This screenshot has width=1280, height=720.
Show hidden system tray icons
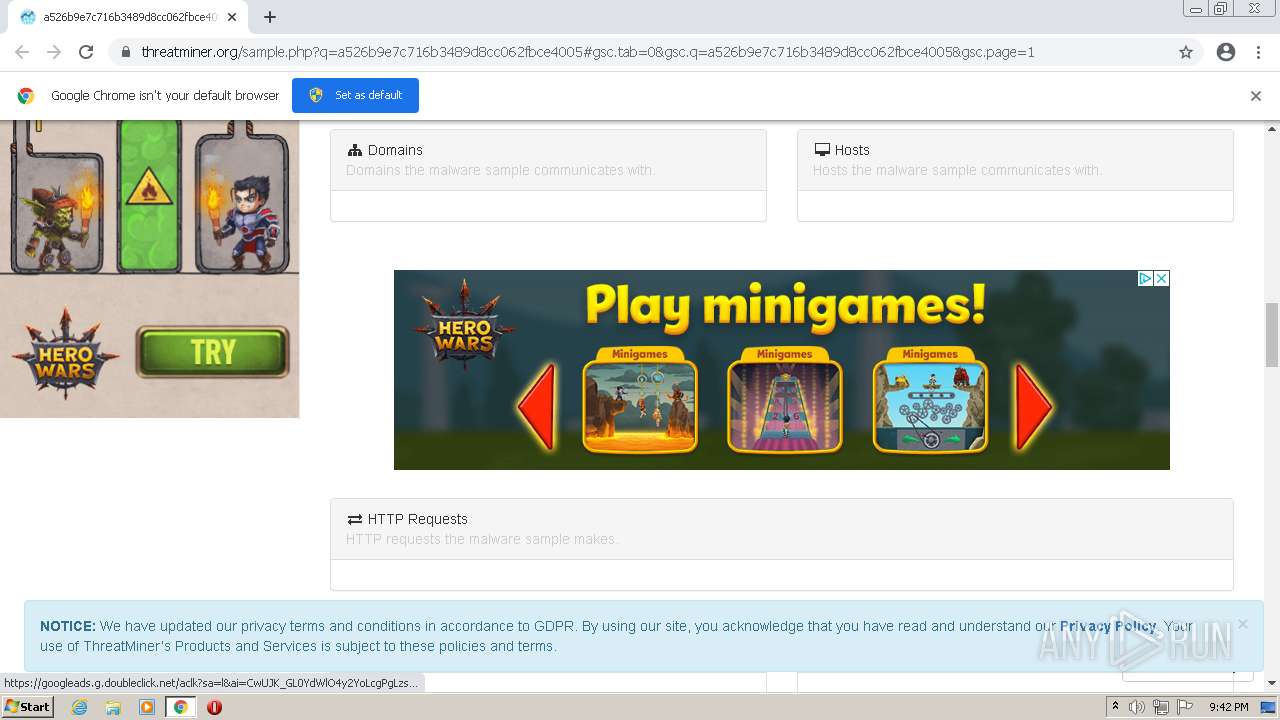coord(1115,707)
